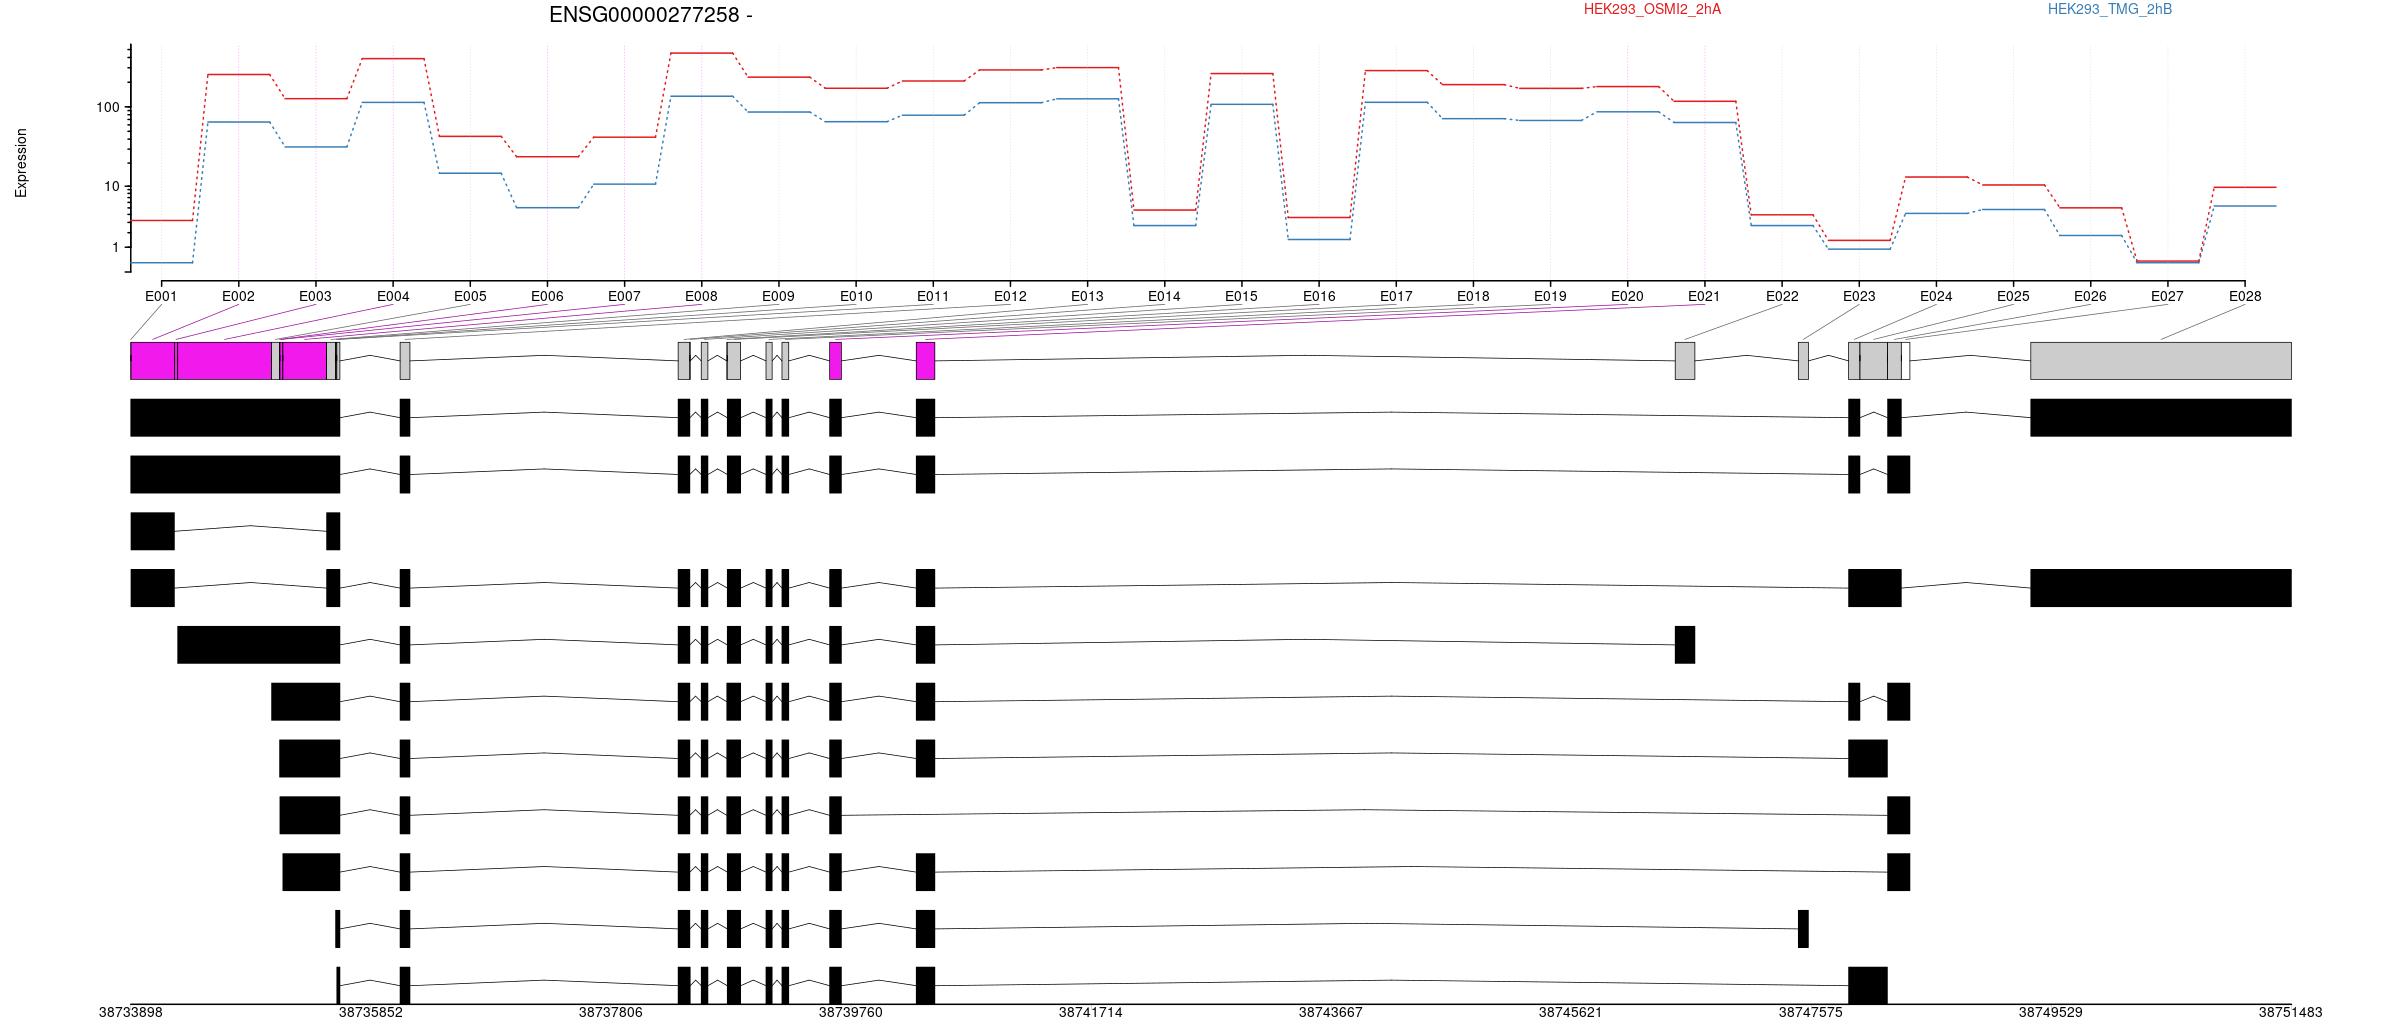Click exon label E013
This screenshot has width=2400, height=1030.
1087,296
